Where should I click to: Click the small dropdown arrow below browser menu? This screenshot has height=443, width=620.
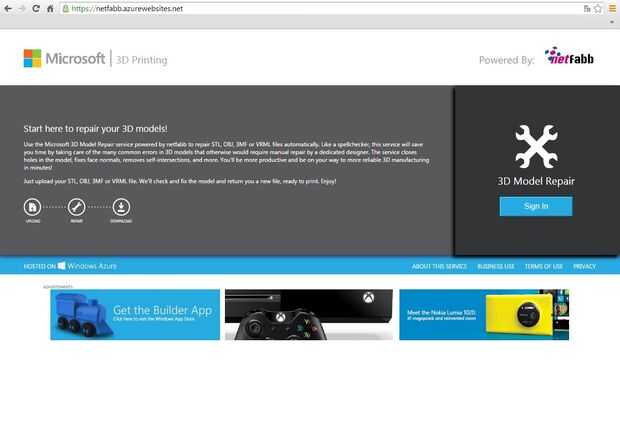click(x=612, y=22)
